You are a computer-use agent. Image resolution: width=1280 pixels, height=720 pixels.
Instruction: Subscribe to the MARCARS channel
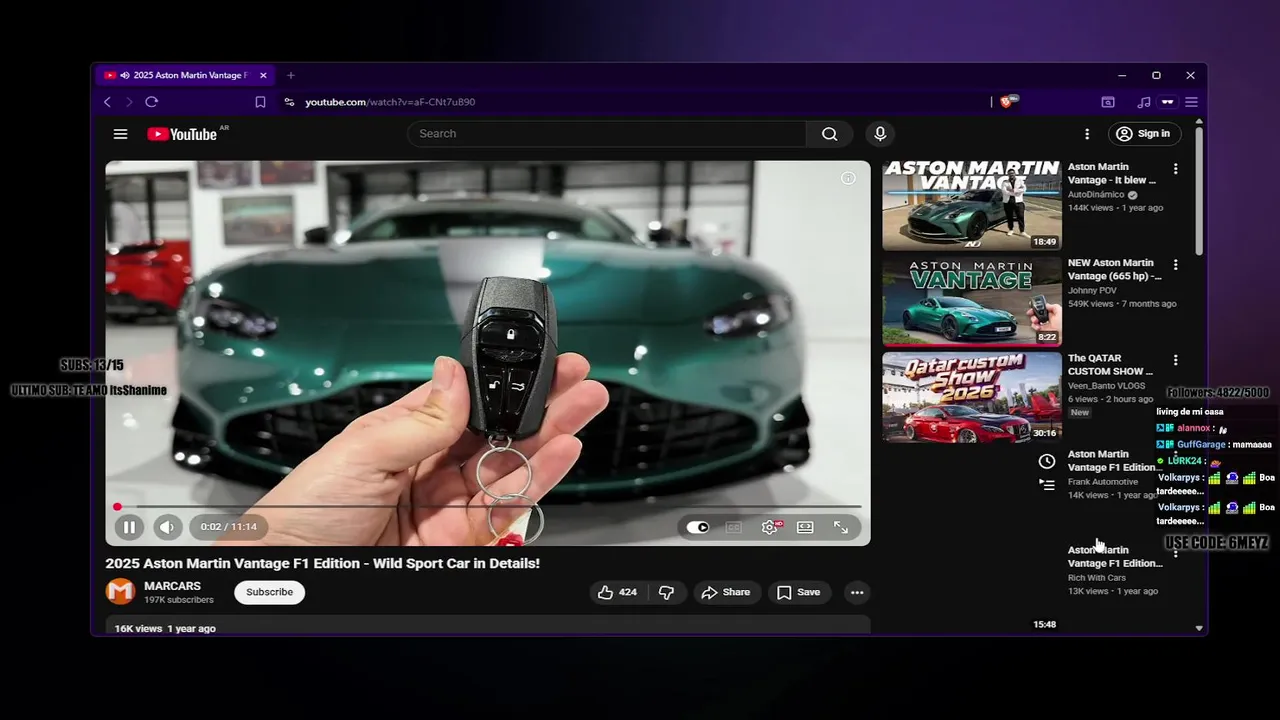[269, 592]
